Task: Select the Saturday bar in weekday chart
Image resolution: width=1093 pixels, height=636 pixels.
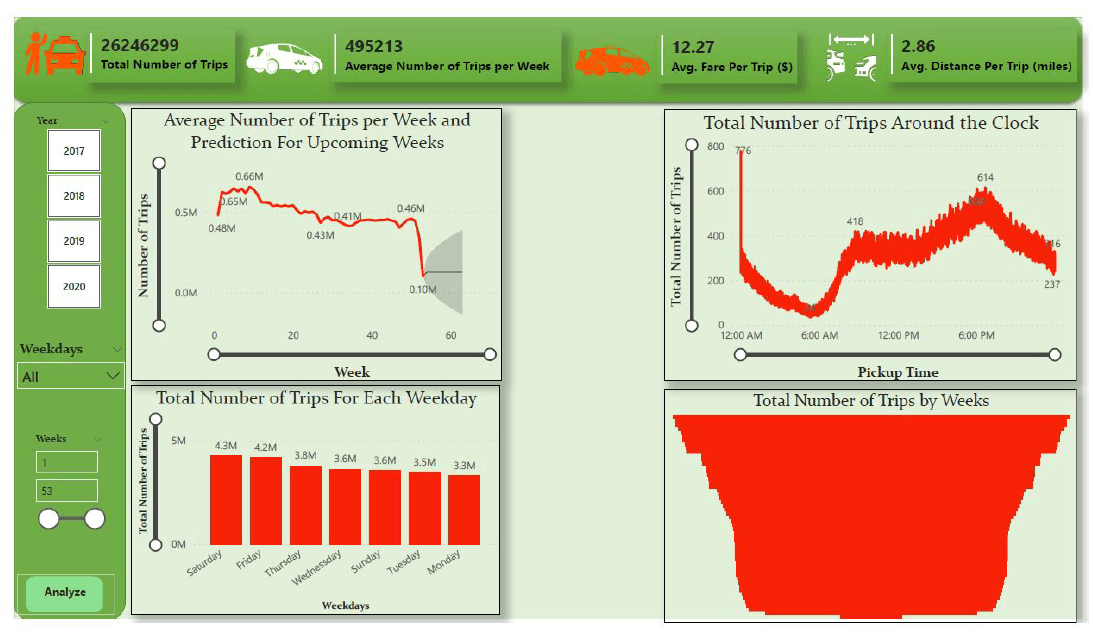Action: 226,499
